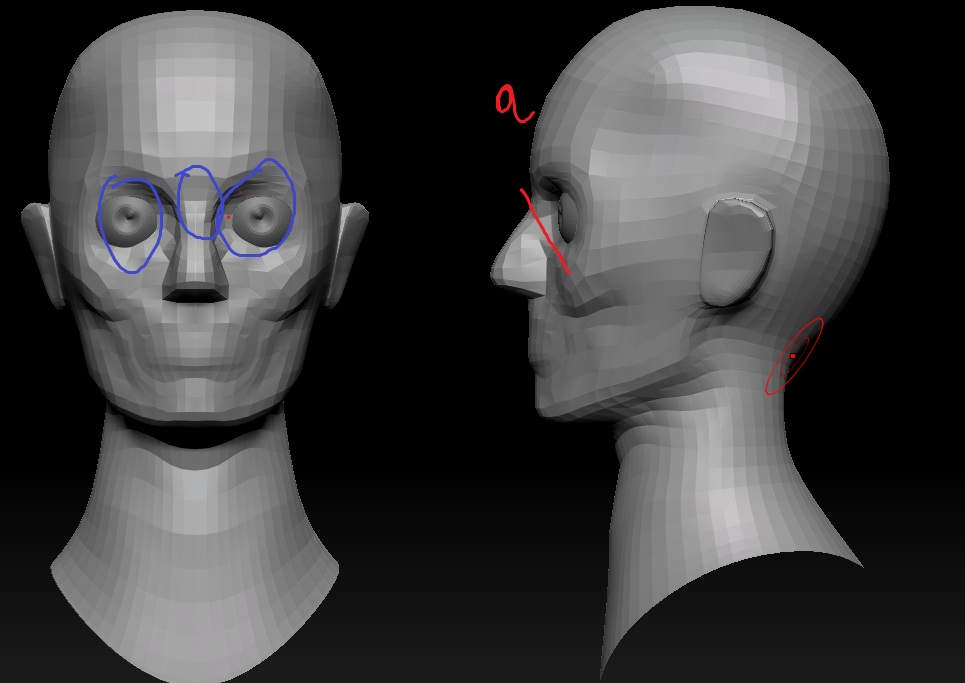Click the nose tip on front-view head
Image resolution: width=965 pixels, height=683 pixels.
(x=196, y=288)
